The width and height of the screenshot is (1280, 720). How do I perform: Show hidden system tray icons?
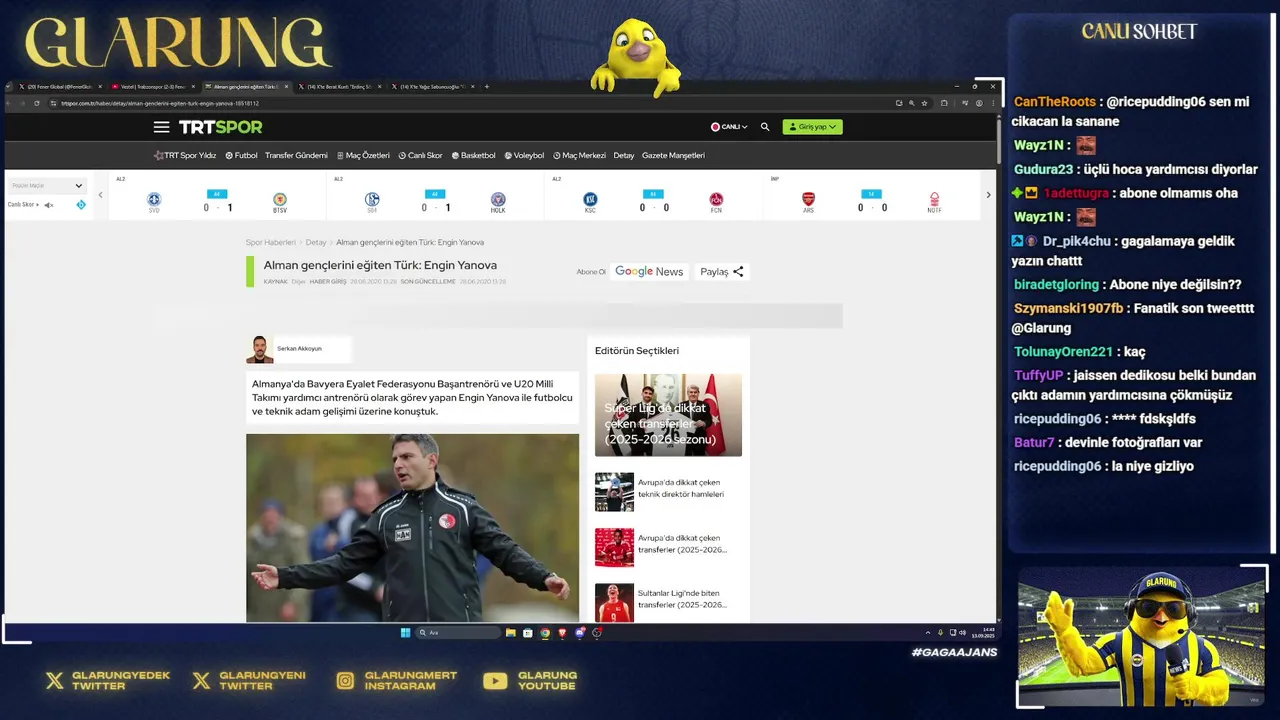927,632
